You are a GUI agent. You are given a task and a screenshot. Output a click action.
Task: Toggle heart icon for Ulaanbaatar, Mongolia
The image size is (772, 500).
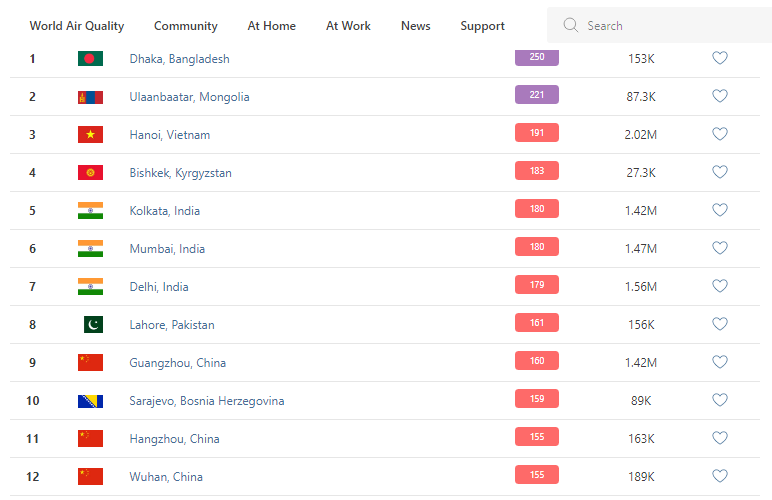pos(719,96)
